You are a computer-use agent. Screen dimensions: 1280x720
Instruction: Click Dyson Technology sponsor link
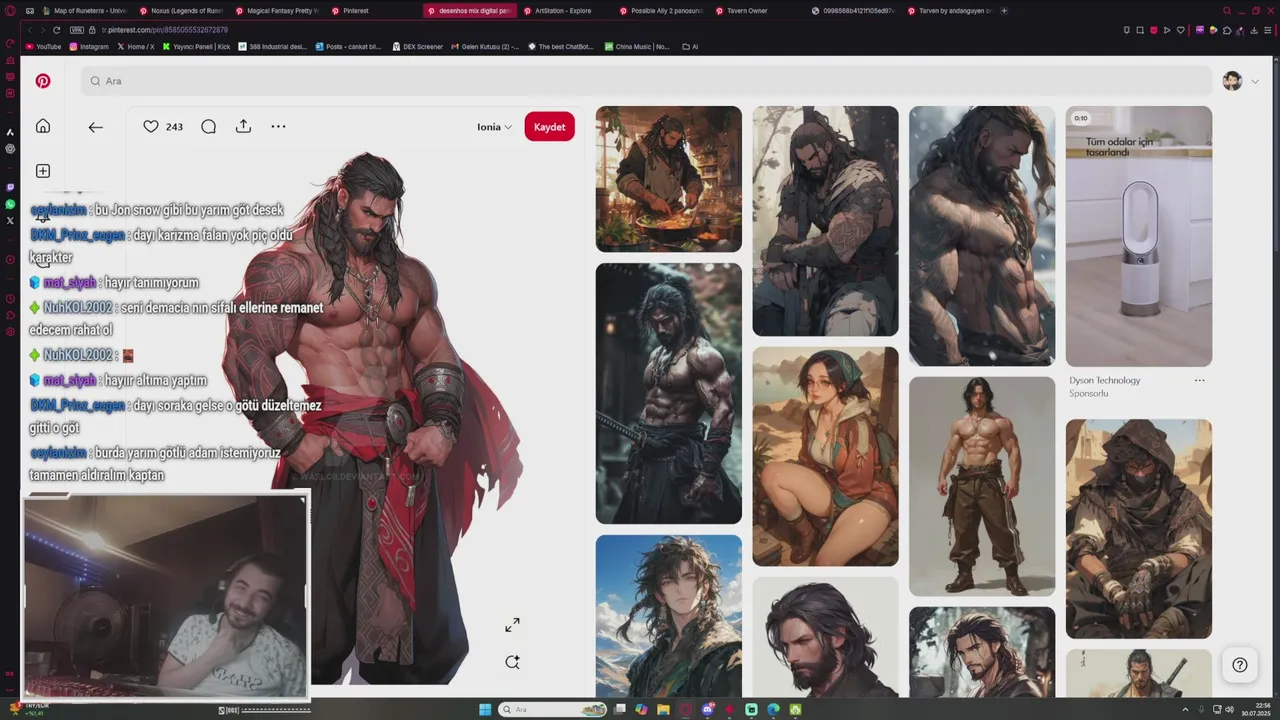tap(1104, 380)
